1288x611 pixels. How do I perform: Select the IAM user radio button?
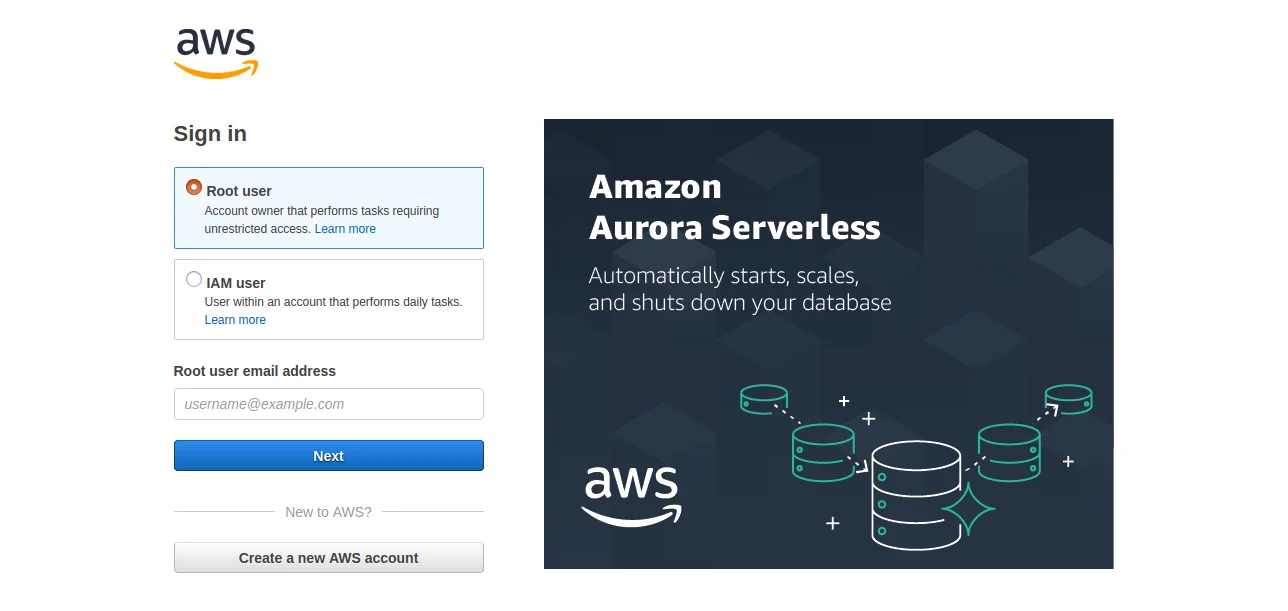tap(194, 280)
